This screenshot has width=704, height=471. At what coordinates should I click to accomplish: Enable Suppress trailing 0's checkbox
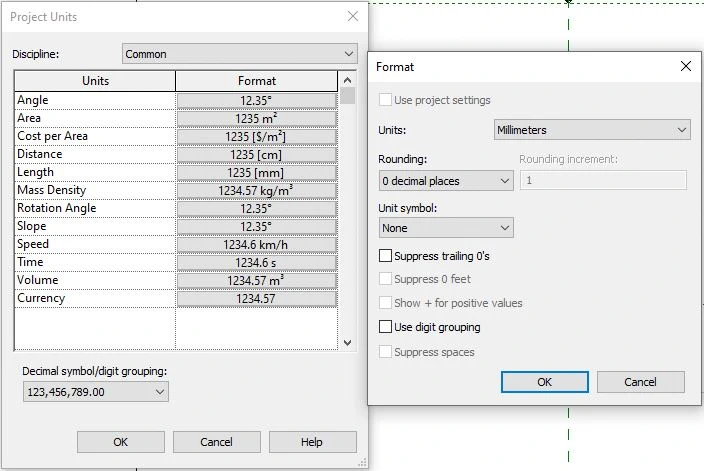[386, 257]
